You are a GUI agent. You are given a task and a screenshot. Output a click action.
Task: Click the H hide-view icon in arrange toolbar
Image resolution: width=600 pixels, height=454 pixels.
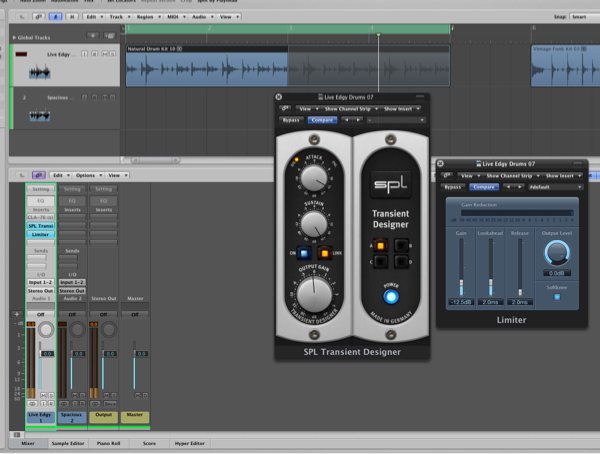[72, 17]
